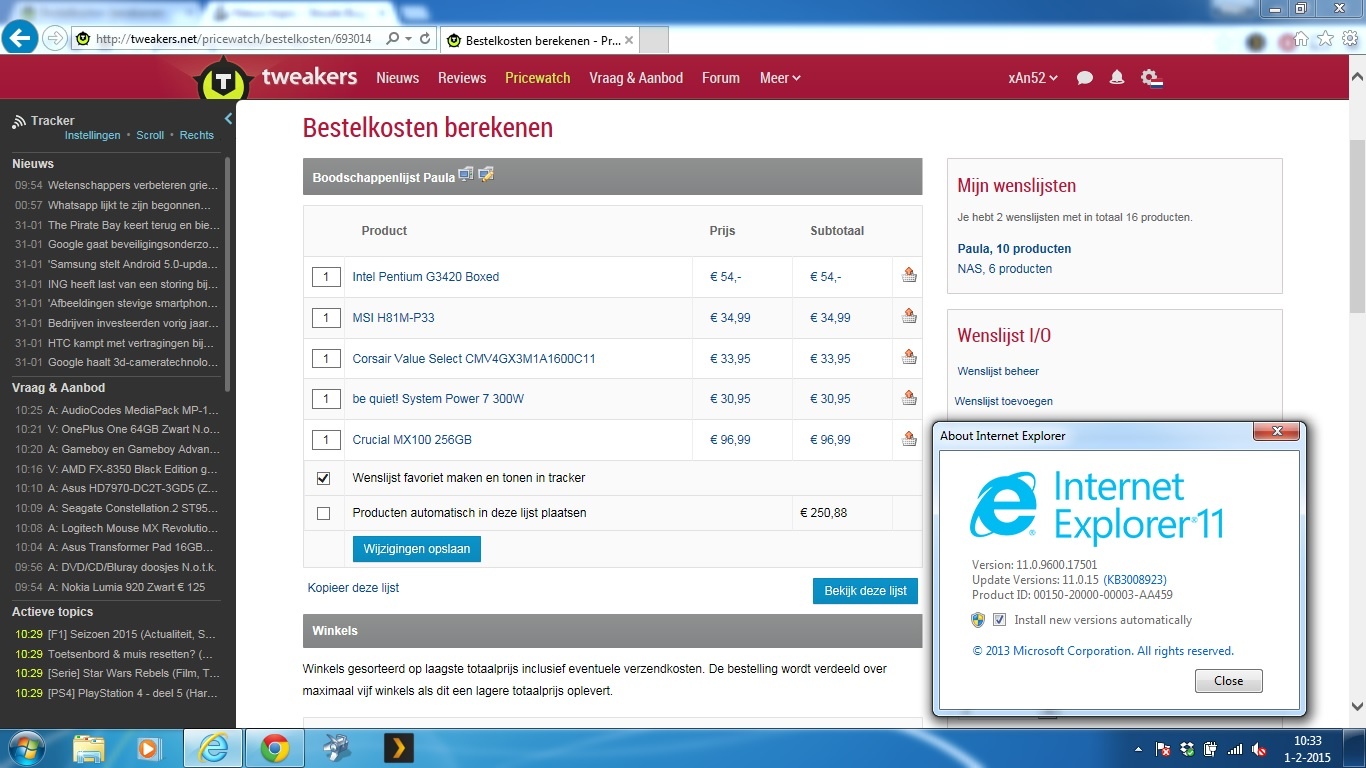Click the Kopieer deze lijst link
This screenshot has height=768, width=1366.
pyautogui.click(x=353, y=588)
